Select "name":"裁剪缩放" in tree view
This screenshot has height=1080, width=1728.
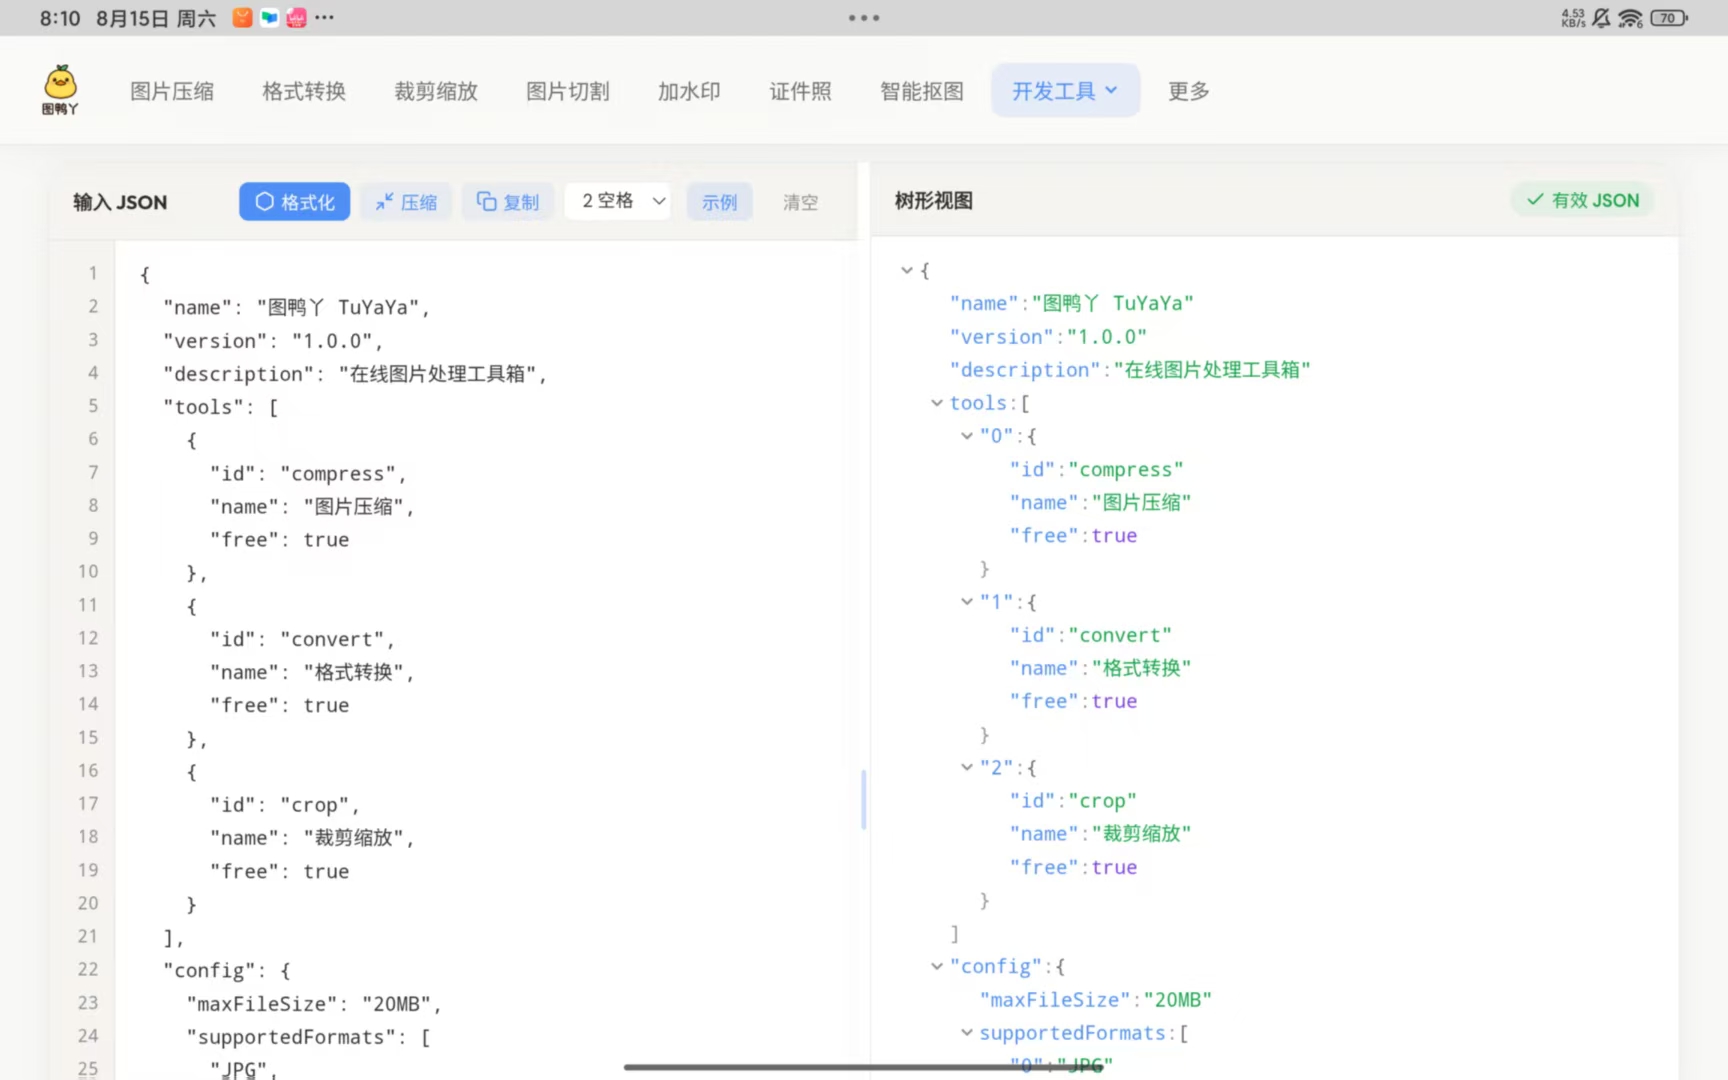pos(1100,834)
